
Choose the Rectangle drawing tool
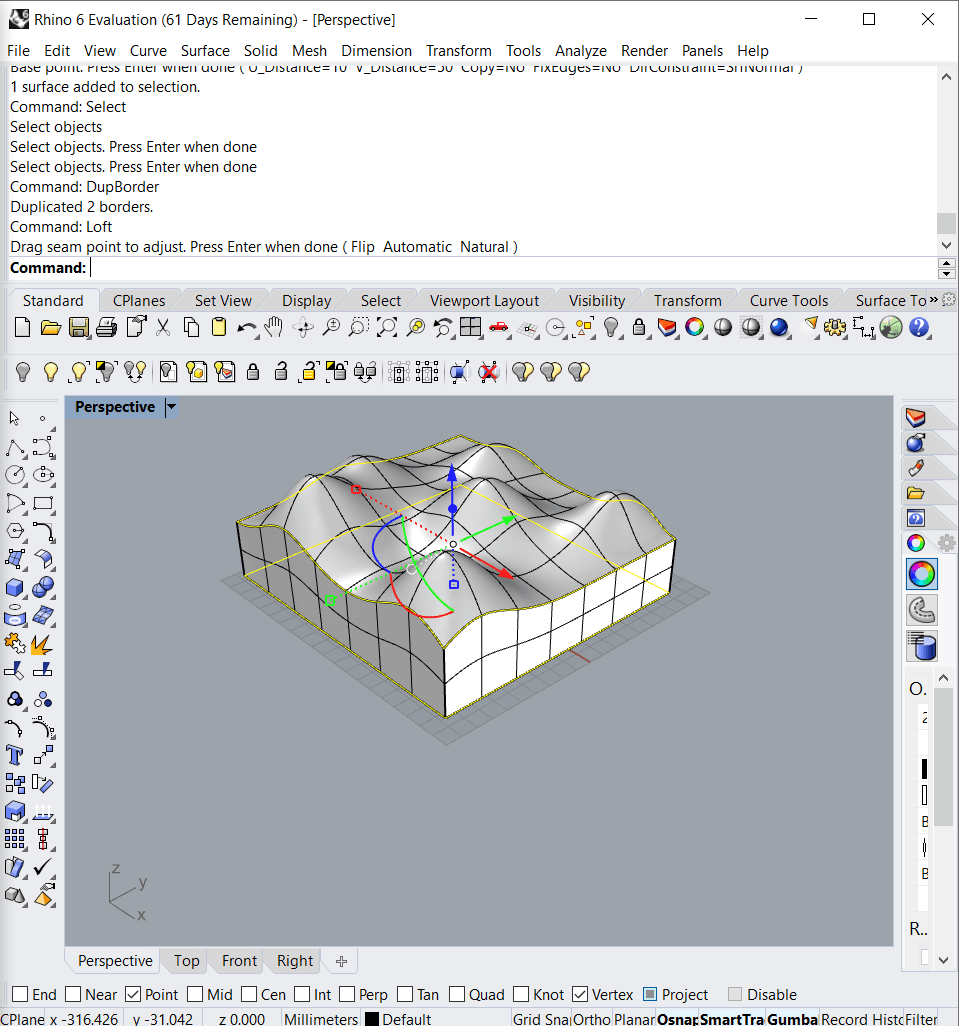click(43, 503)
